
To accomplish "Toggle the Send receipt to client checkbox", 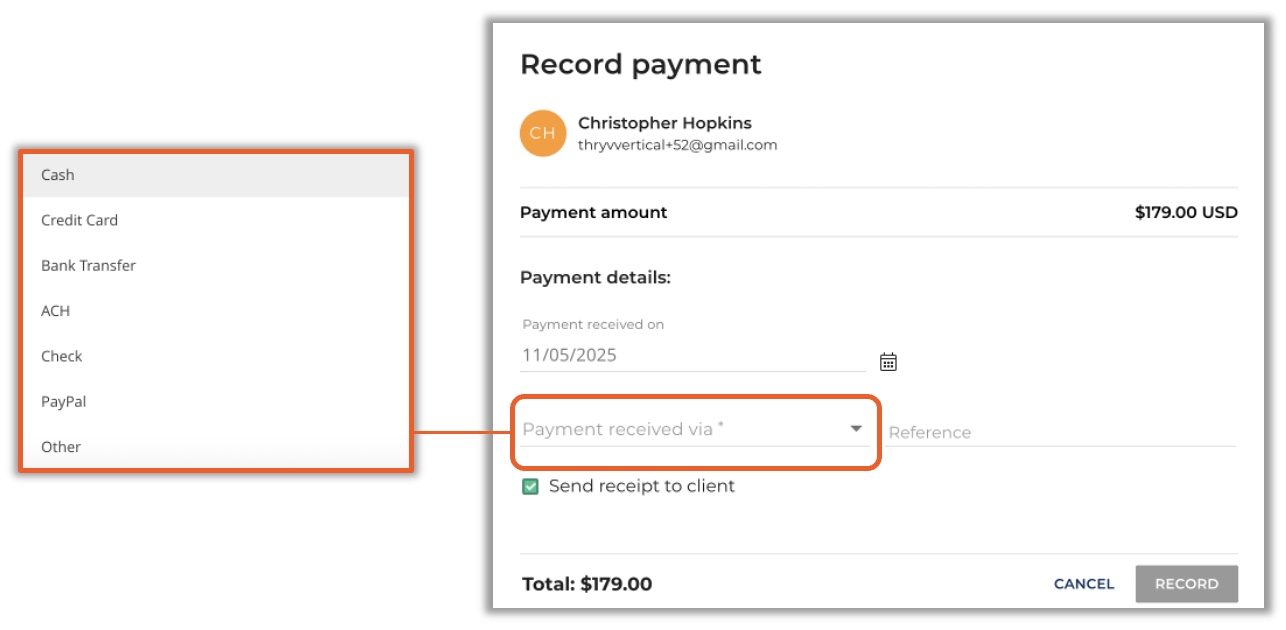I will pos(531,487).
